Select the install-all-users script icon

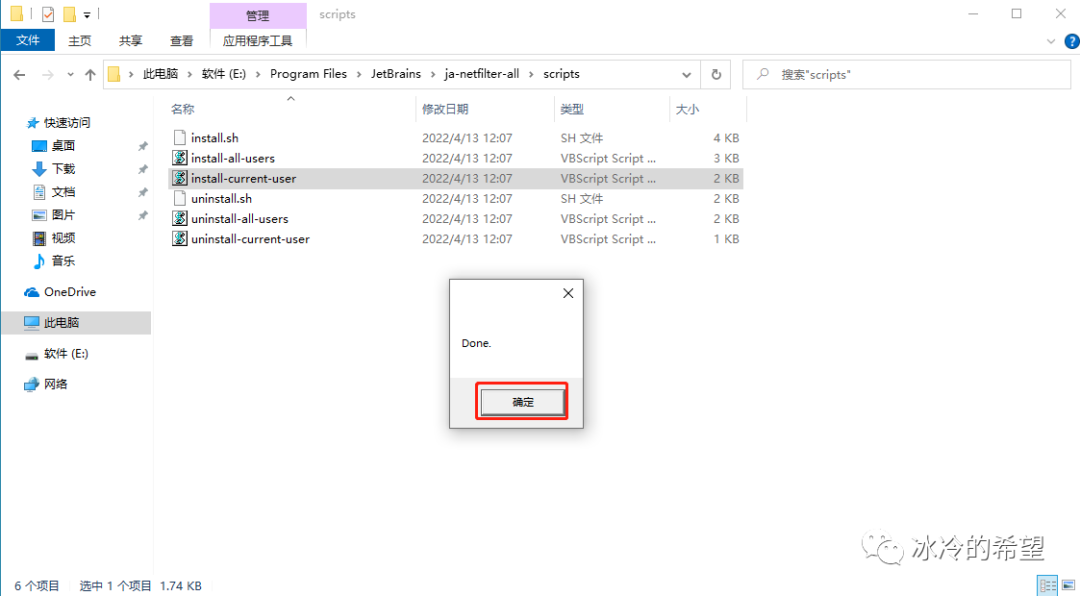point(180,158)
